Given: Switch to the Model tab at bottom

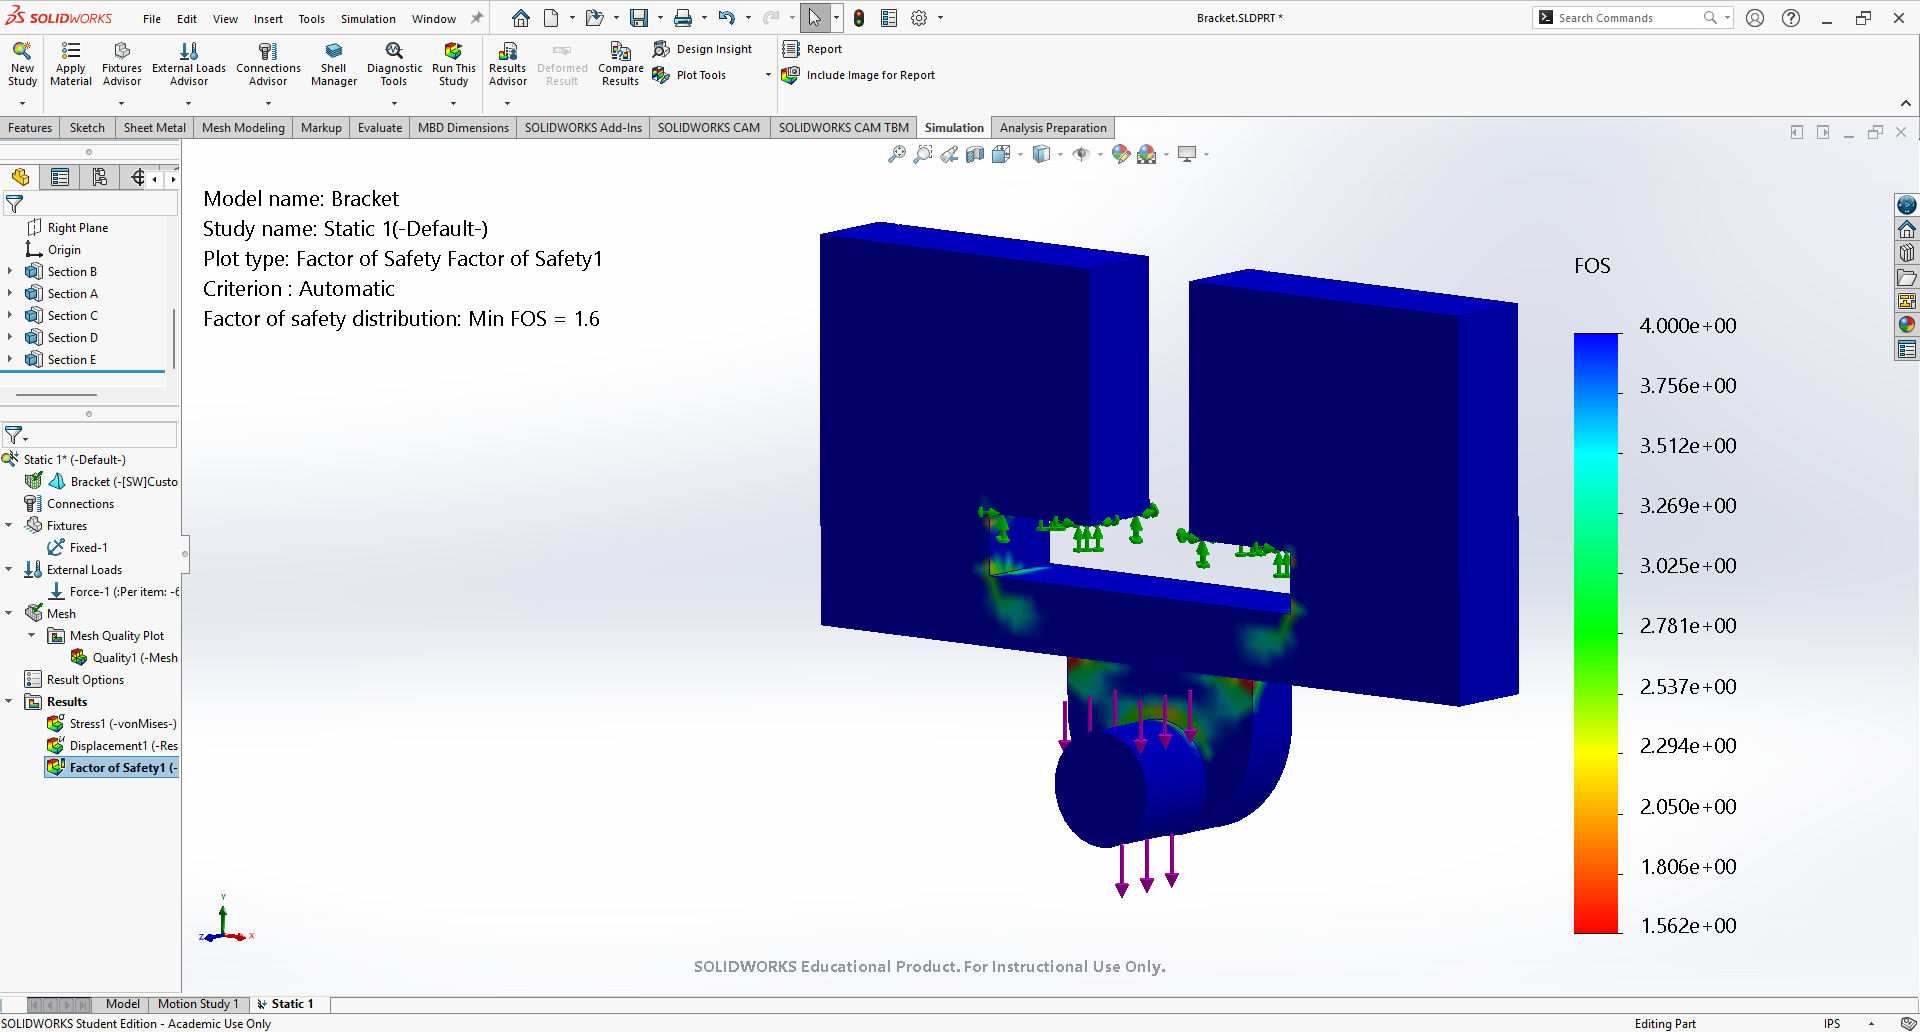Looking at the screenshot, I should (123, 1004).
